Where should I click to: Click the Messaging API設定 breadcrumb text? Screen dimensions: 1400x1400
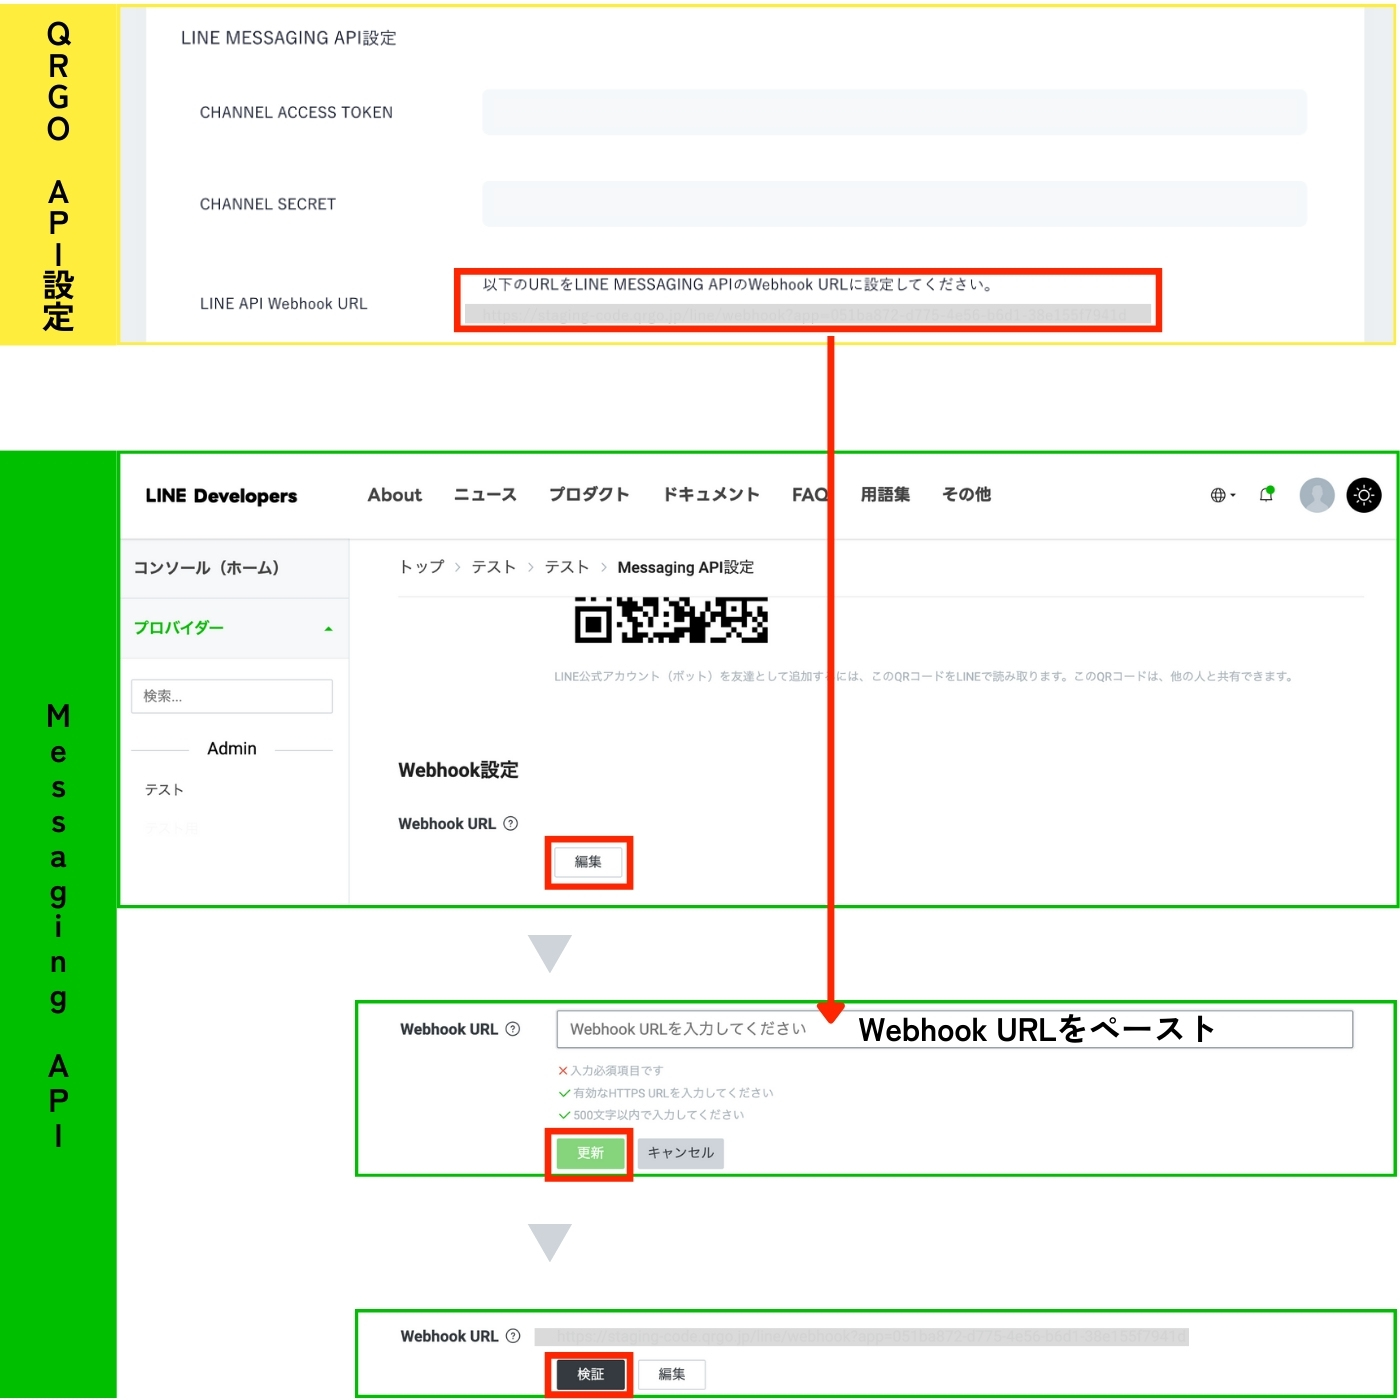point(685,567)
